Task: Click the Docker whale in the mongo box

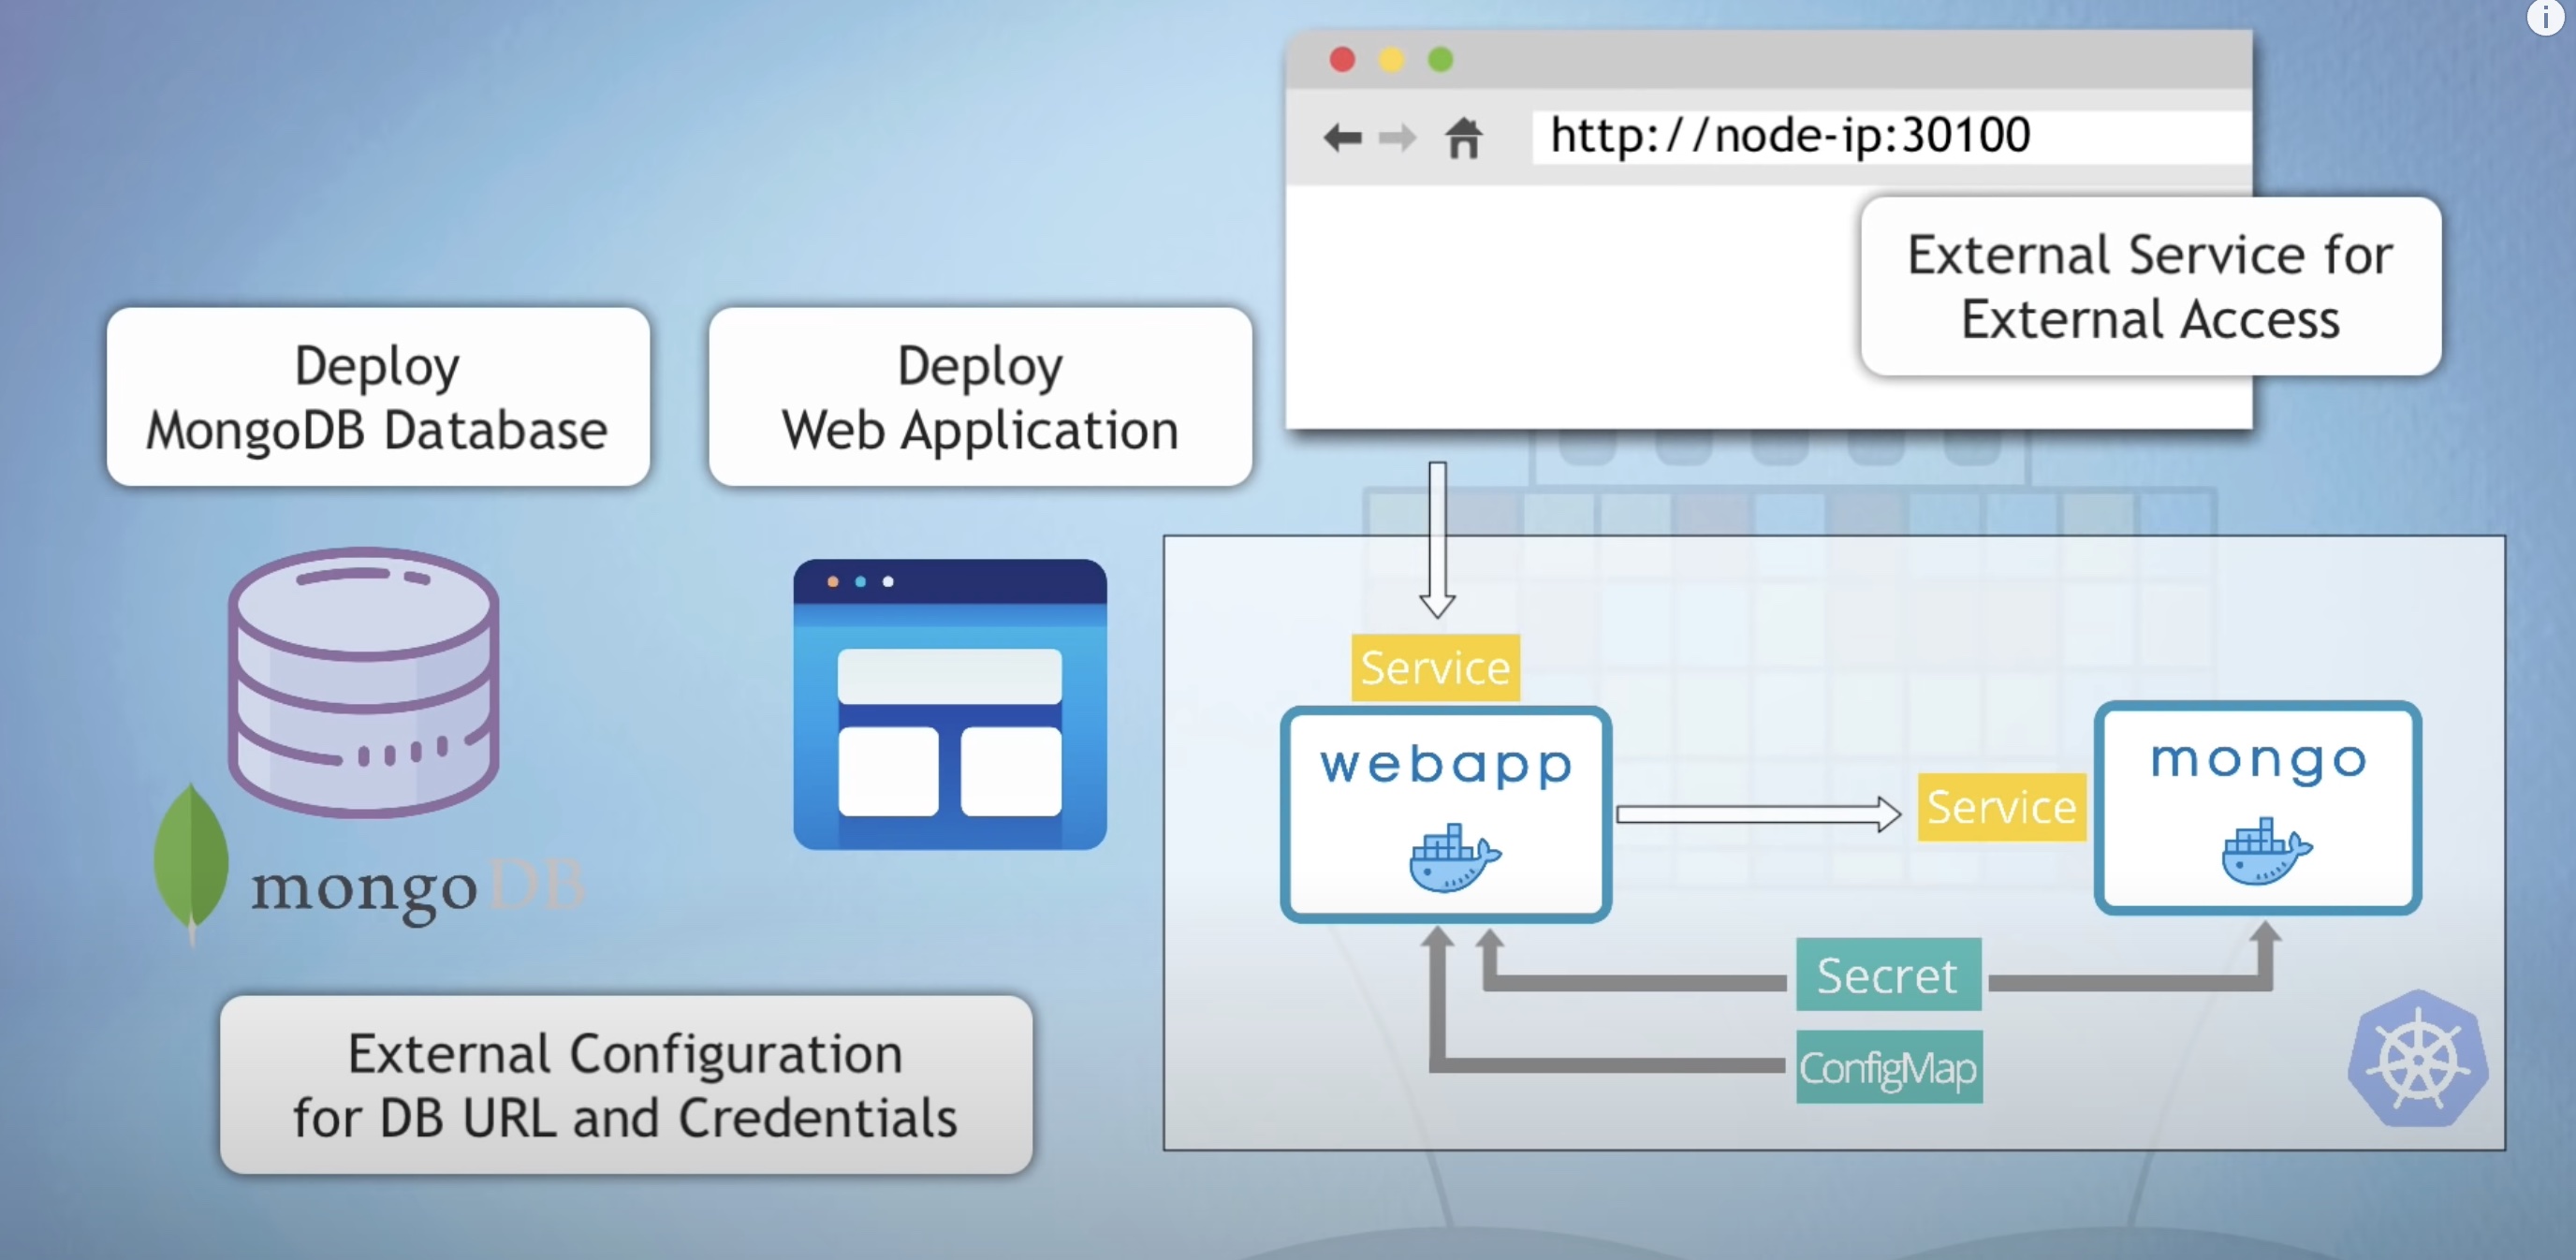Action: (2266, 851)
